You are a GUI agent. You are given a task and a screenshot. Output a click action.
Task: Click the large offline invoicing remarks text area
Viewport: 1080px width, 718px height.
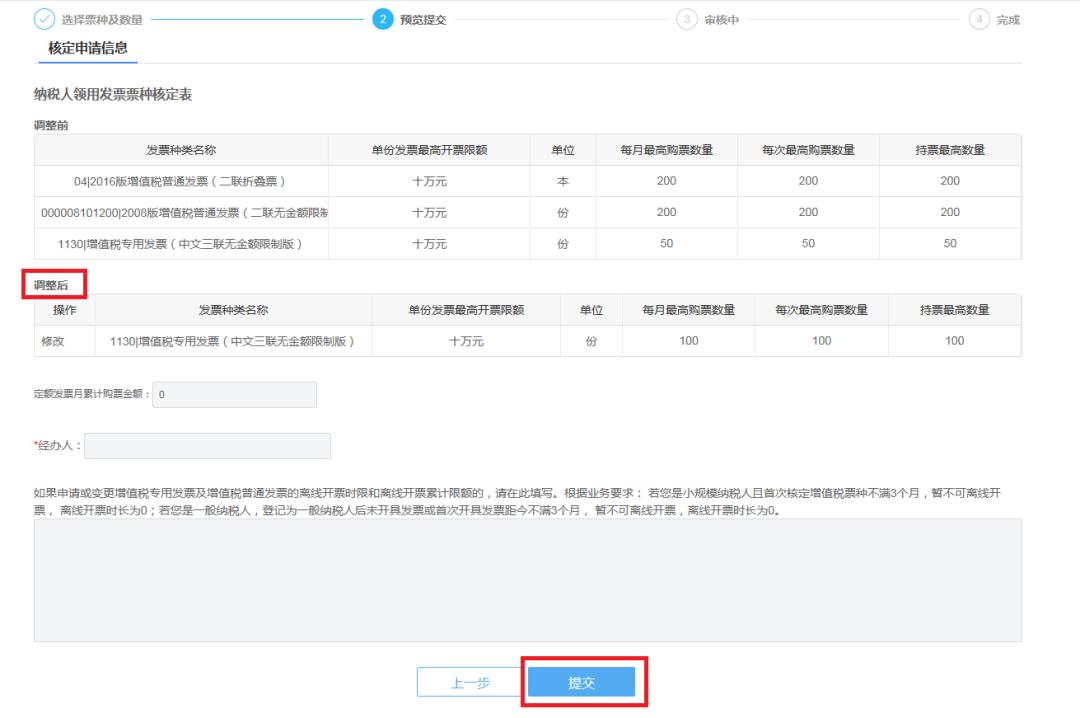click(528, 580)
